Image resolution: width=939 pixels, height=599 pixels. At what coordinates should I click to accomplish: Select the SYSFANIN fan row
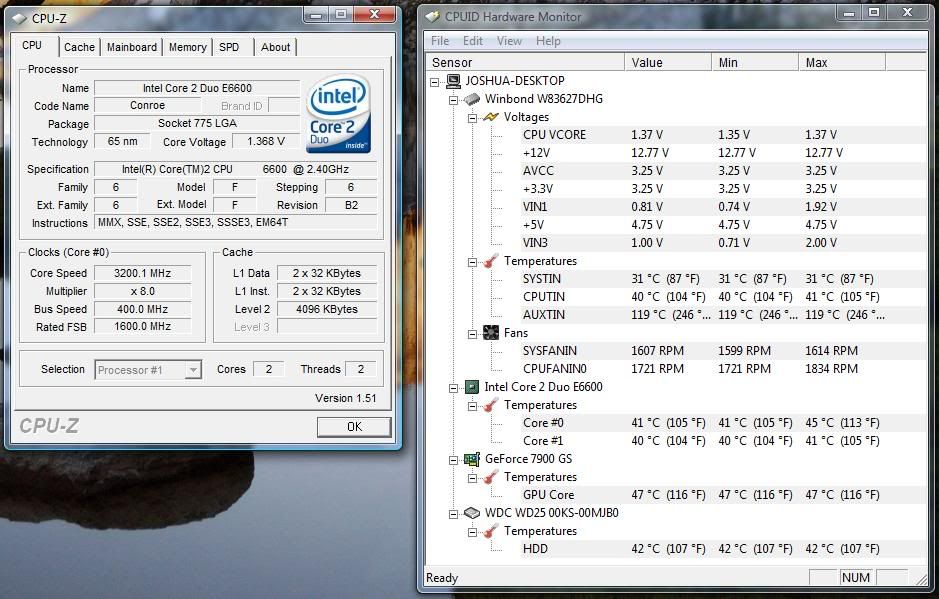723,350
